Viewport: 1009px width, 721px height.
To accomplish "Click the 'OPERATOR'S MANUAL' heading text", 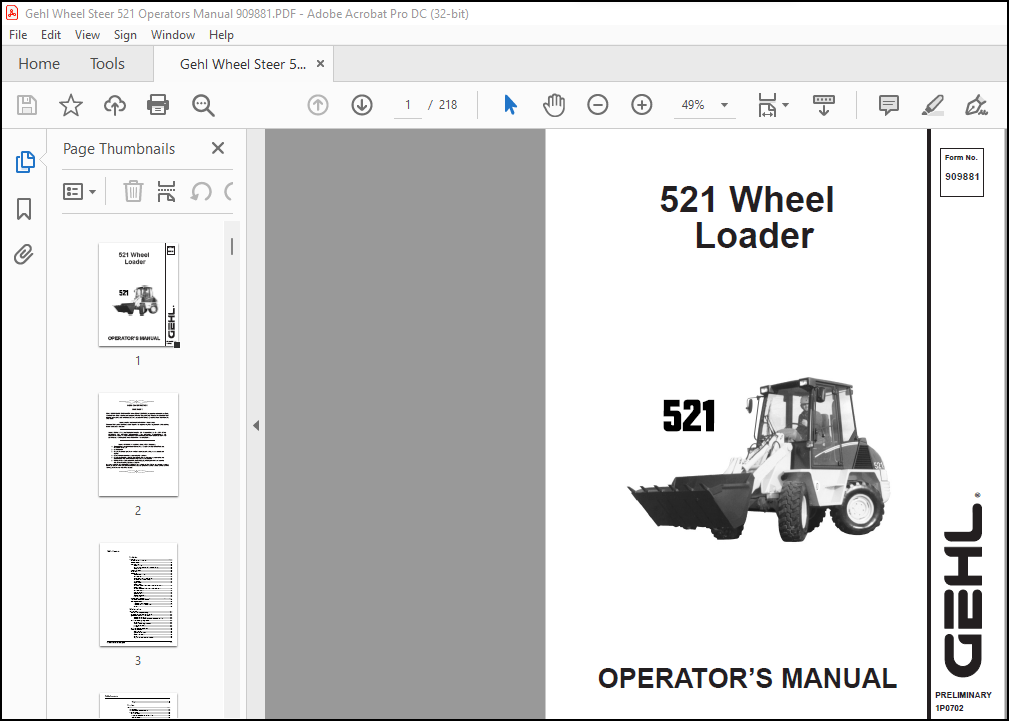I will 747,678.
